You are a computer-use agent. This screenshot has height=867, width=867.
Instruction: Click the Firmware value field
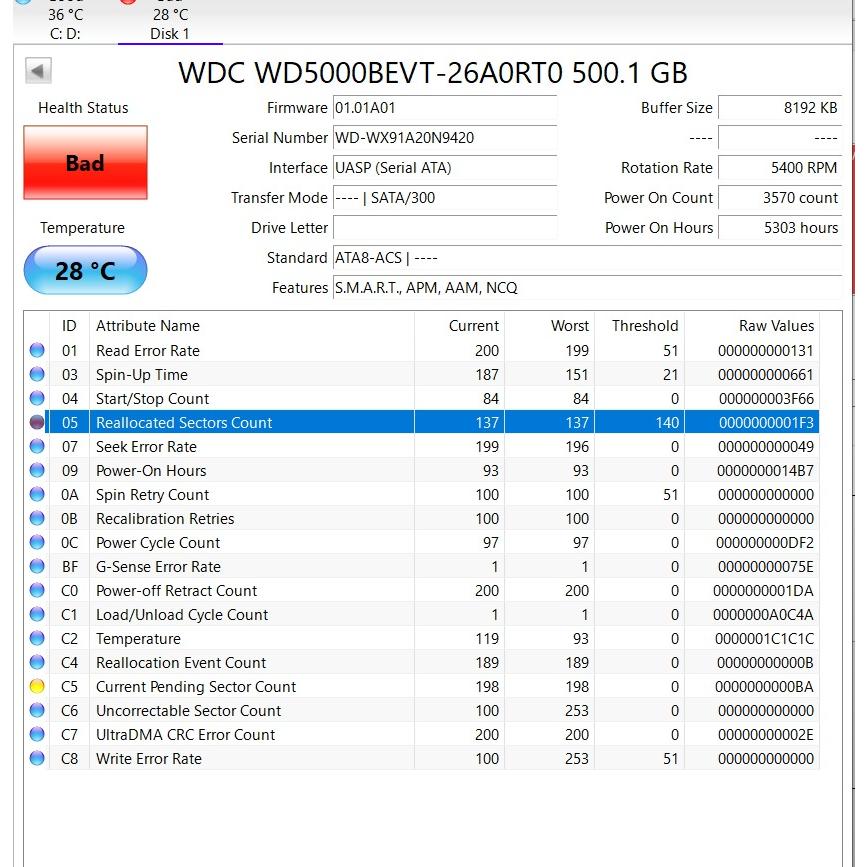(444, 108)
